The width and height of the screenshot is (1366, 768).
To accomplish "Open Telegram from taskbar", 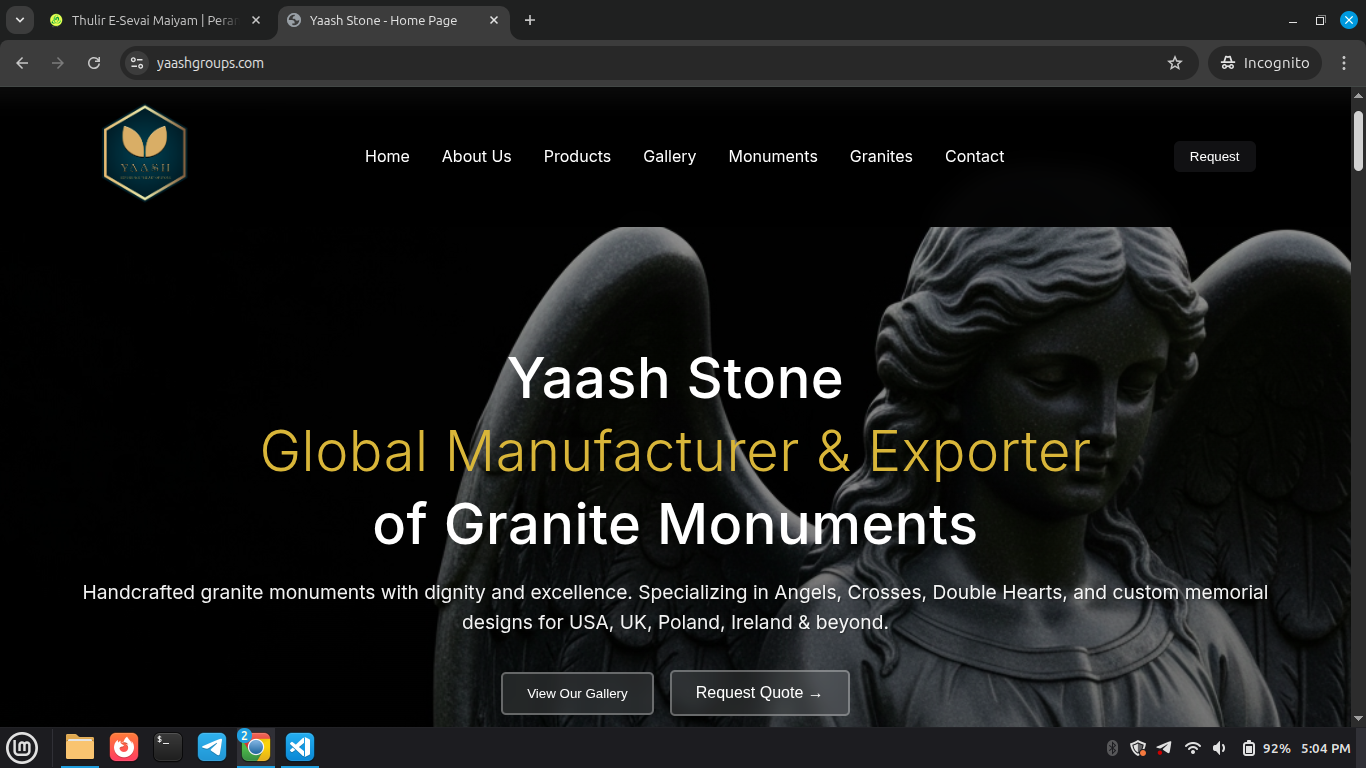I will pos(212,747).
